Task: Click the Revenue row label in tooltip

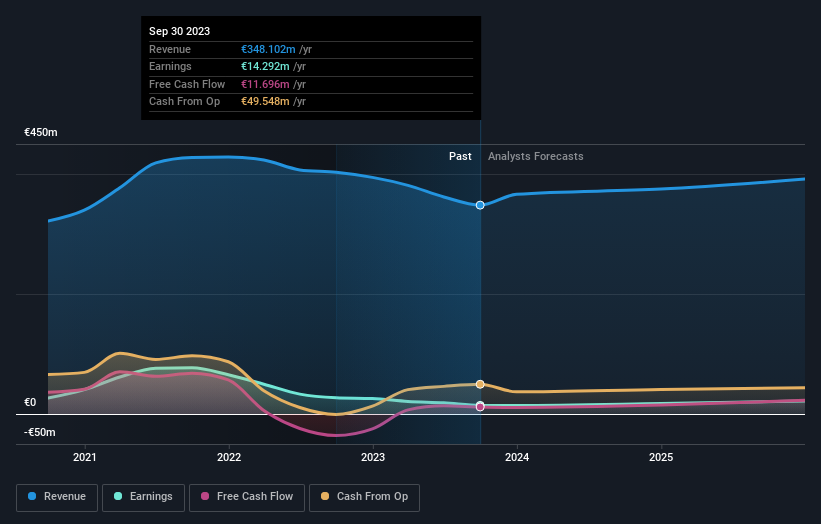Action: 170,49
